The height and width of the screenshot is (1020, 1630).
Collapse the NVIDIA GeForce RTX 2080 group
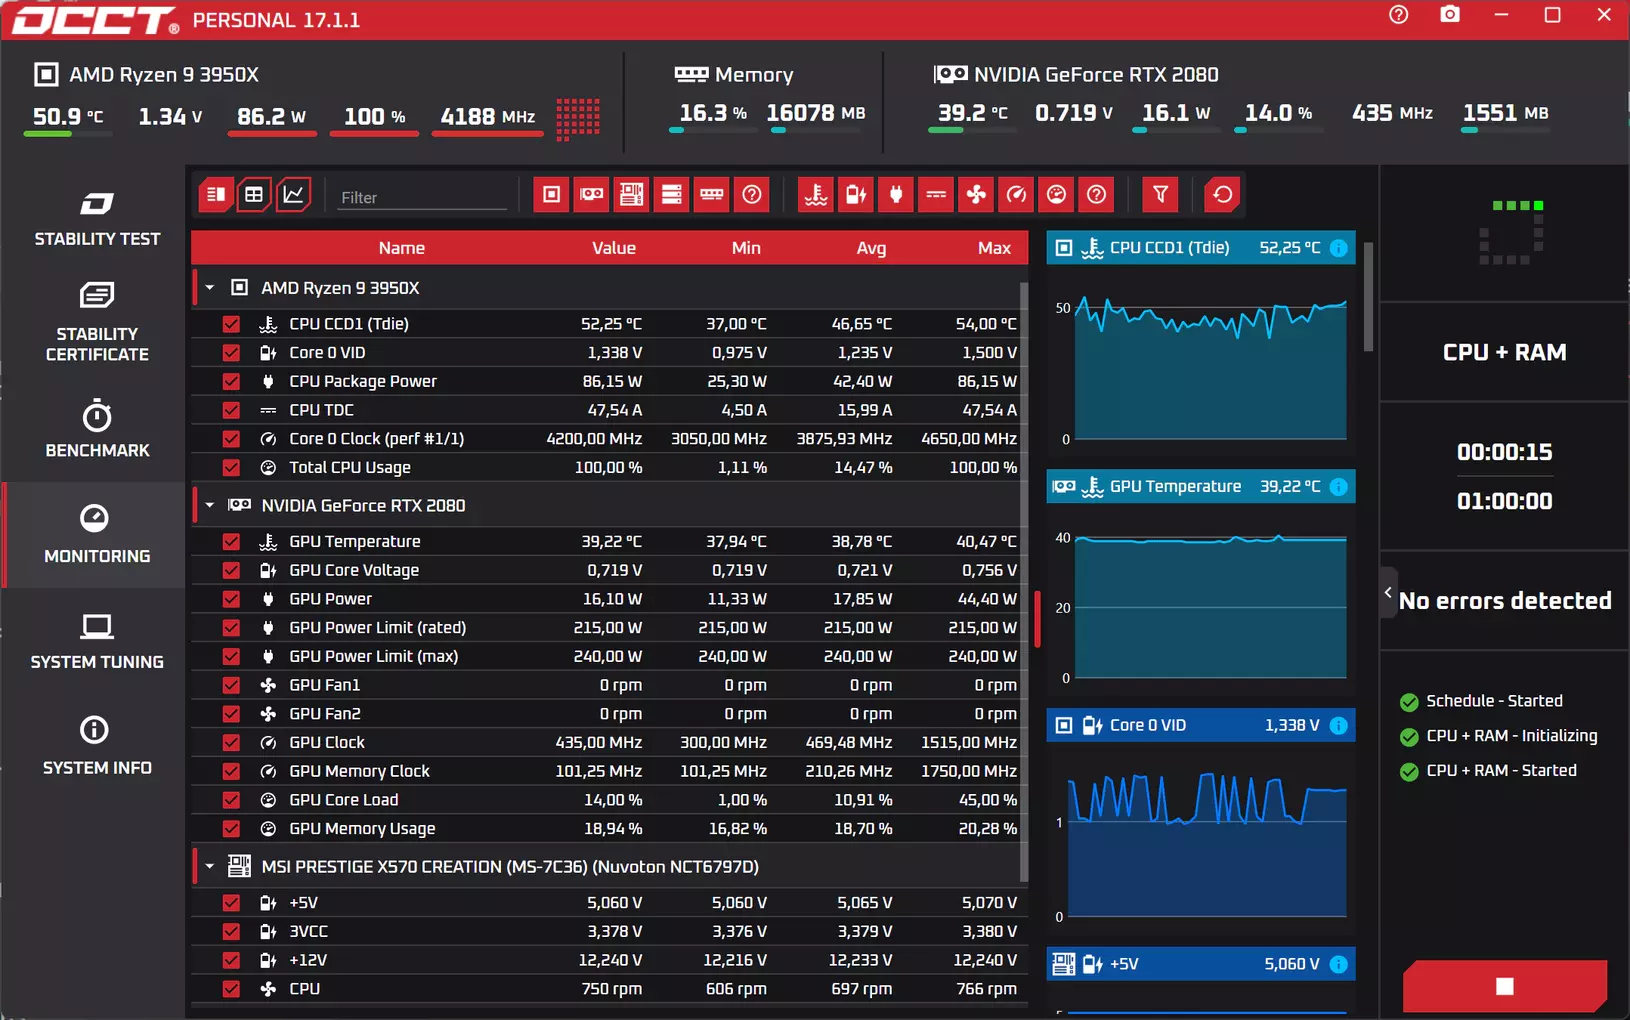210,506
